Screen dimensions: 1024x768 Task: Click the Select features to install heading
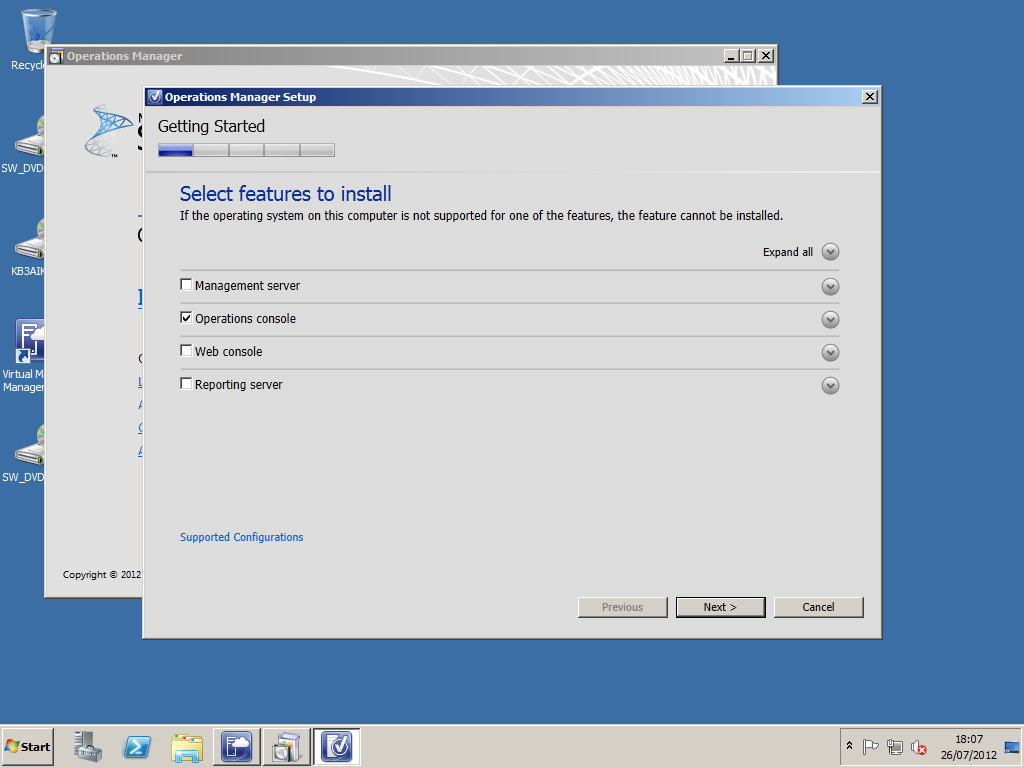pyautogui.click(x=285, y=194)
